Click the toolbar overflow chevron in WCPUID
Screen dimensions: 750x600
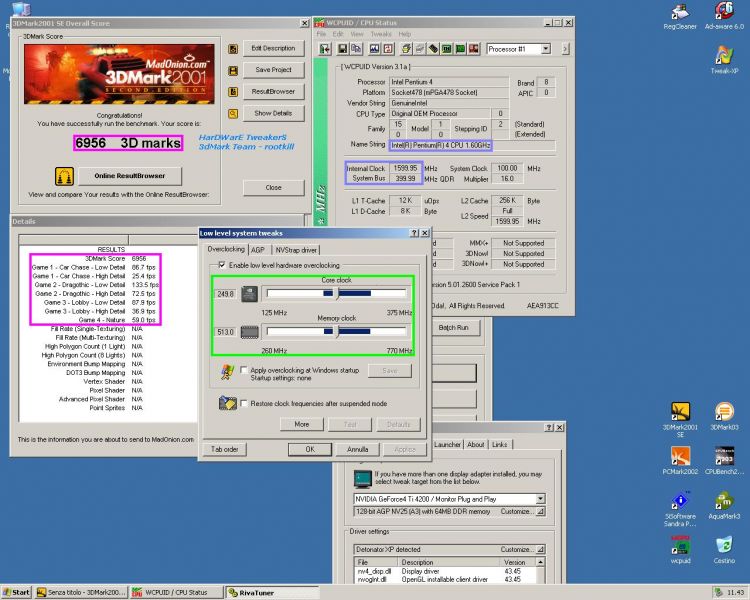tap(565, 49)
